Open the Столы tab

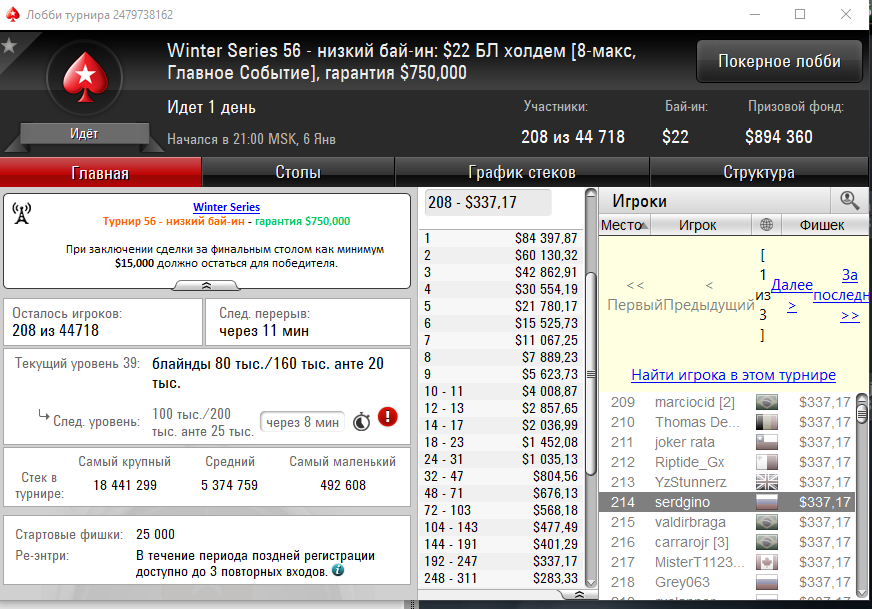tap(298, 172)
